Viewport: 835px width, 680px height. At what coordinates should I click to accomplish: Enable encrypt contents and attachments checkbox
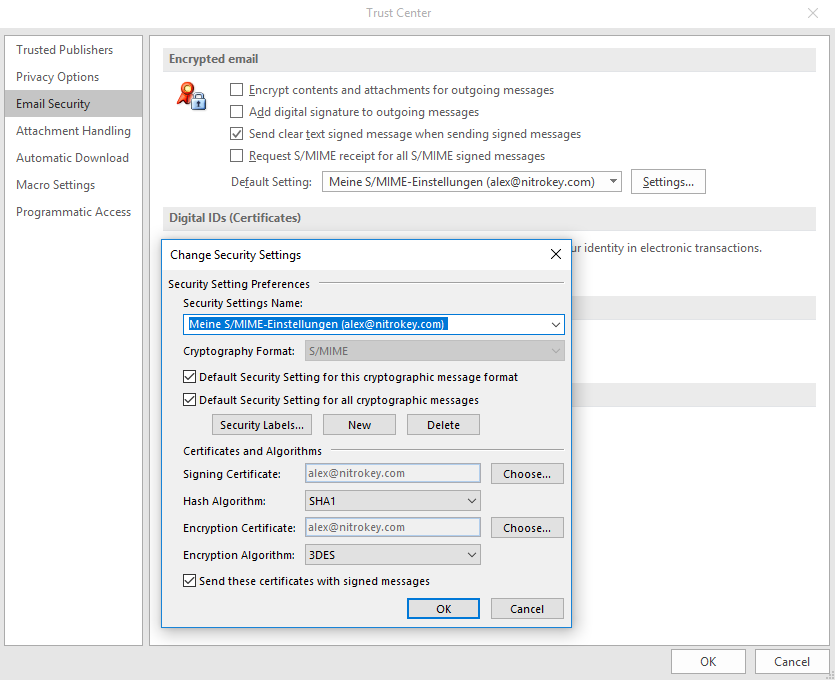[x=237, y=90]
